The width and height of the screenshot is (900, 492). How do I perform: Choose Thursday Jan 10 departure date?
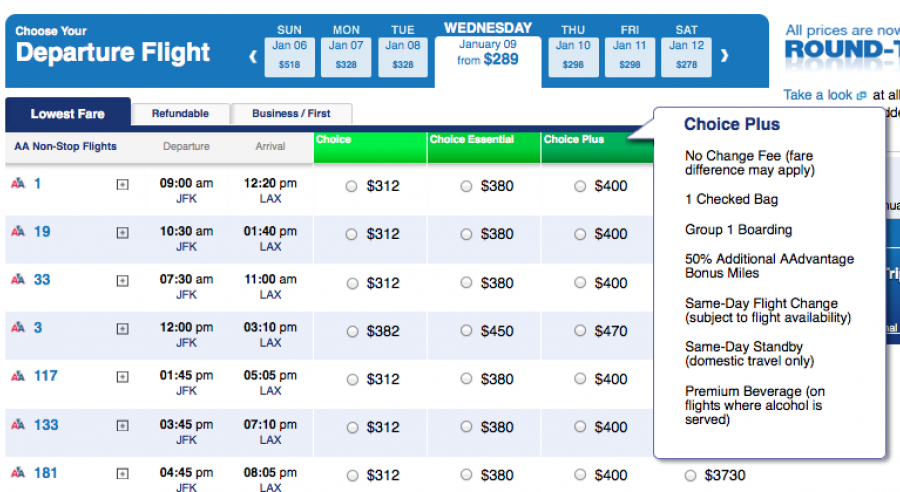[x=573, y=55]
